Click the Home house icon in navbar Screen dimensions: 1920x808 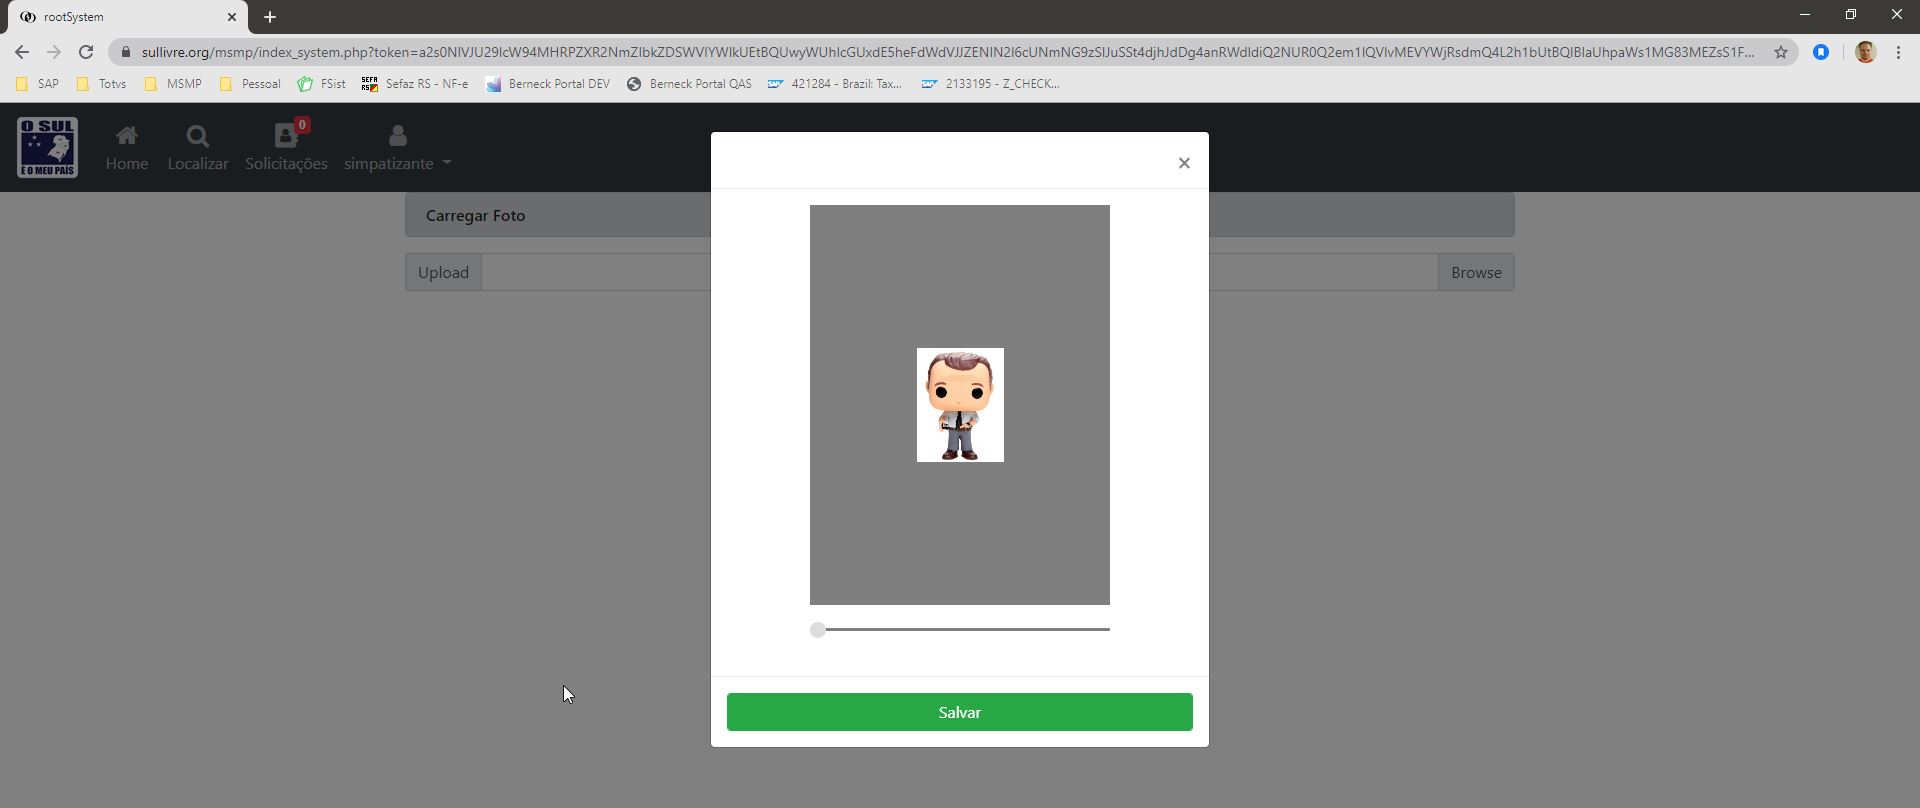(126, 136)
